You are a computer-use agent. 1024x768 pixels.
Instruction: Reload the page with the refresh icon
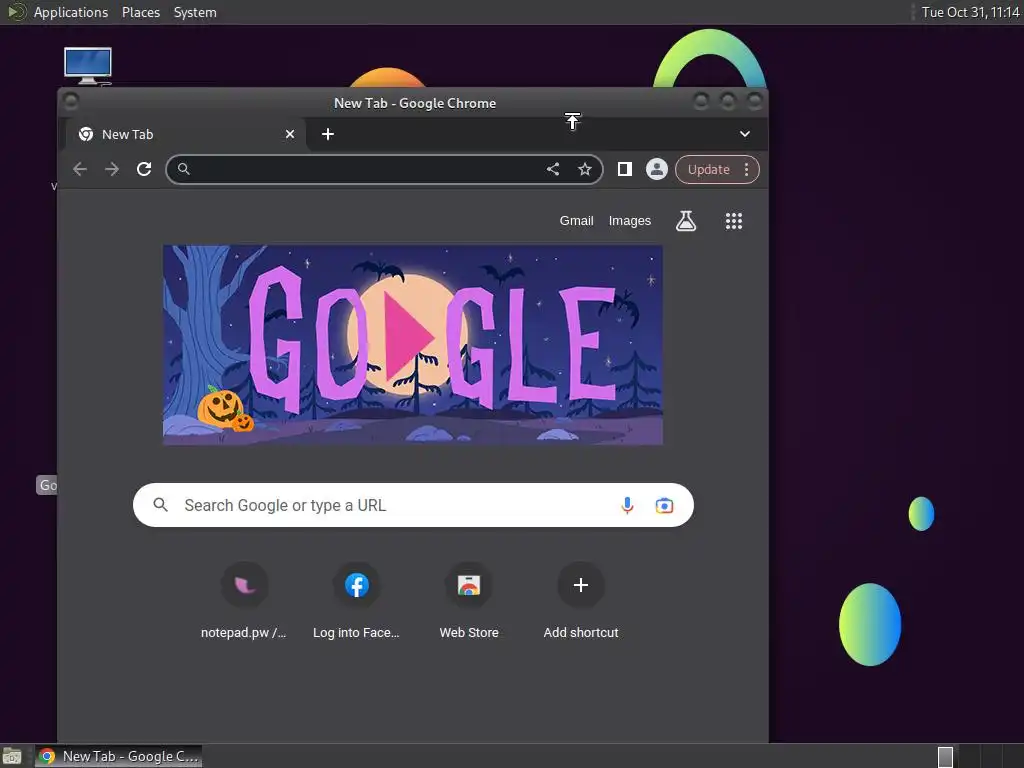144,170
